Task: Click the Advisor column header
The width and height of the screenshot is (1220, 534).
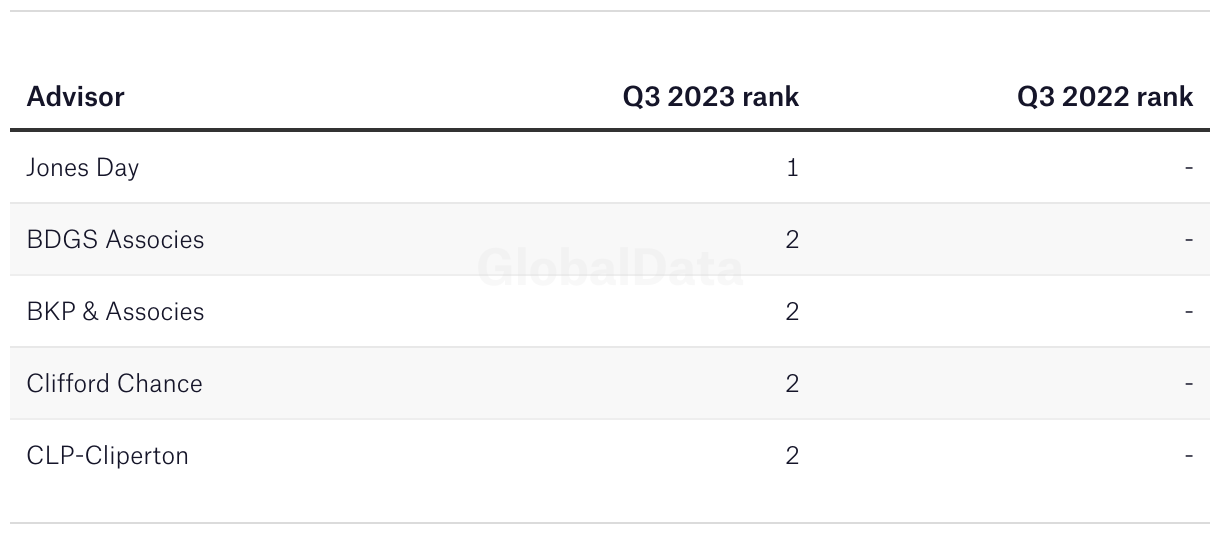Action: point(75,97)
